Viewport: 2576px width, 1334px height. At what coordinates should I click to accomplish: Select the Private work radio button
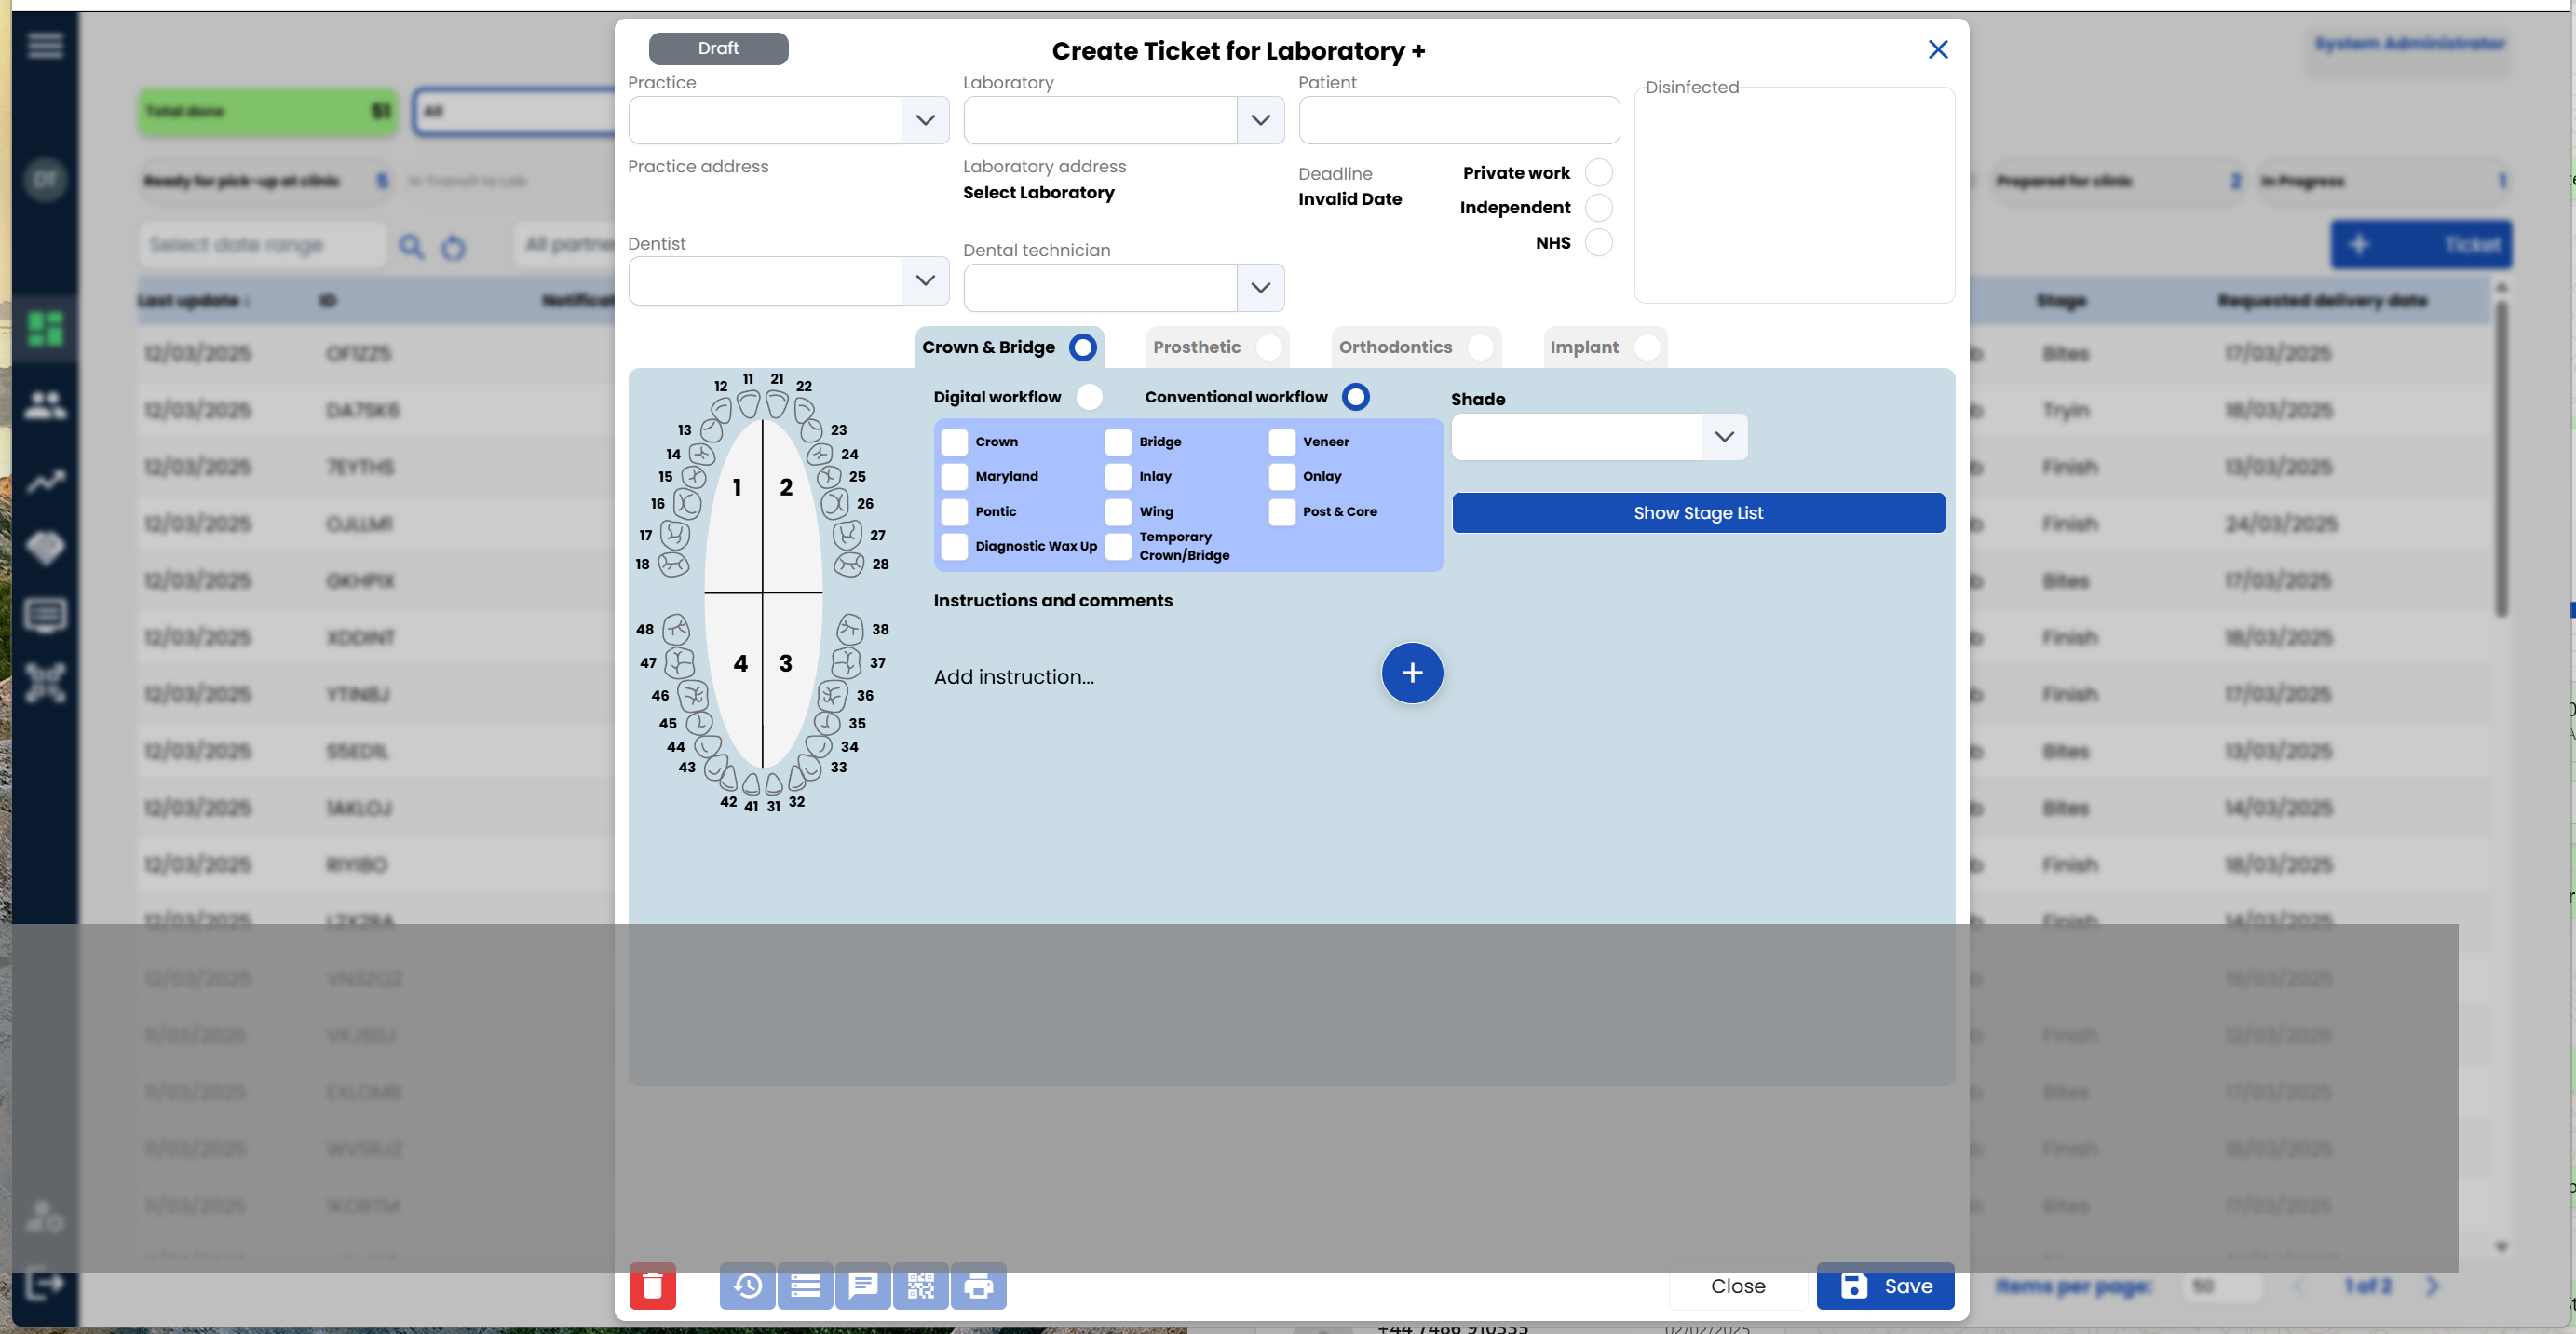tap(1599, 172)
